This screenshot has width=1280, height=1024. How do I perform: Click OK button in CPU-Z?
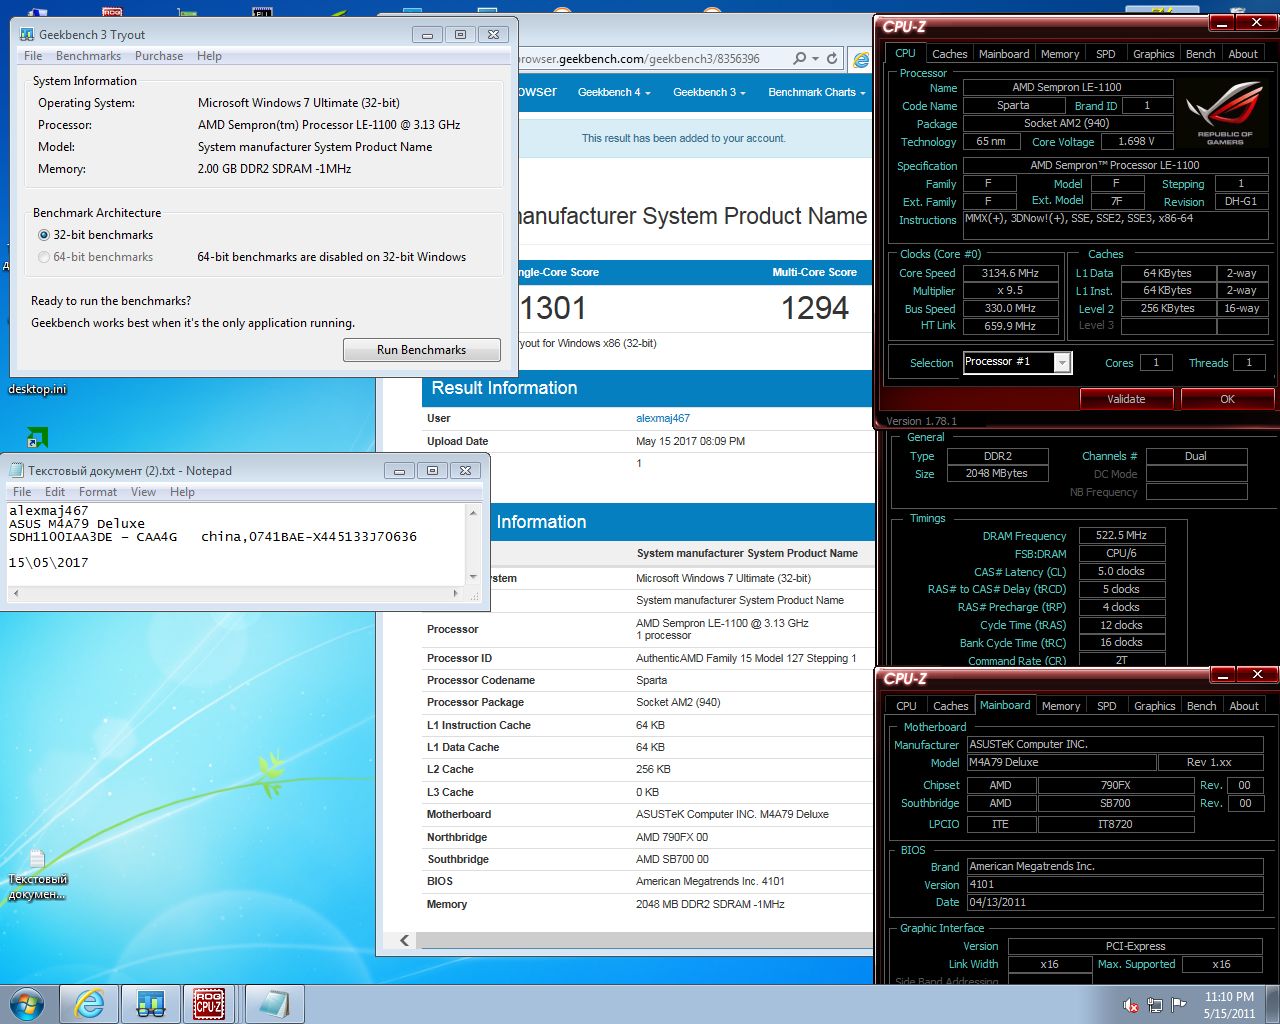(1227, 399)
